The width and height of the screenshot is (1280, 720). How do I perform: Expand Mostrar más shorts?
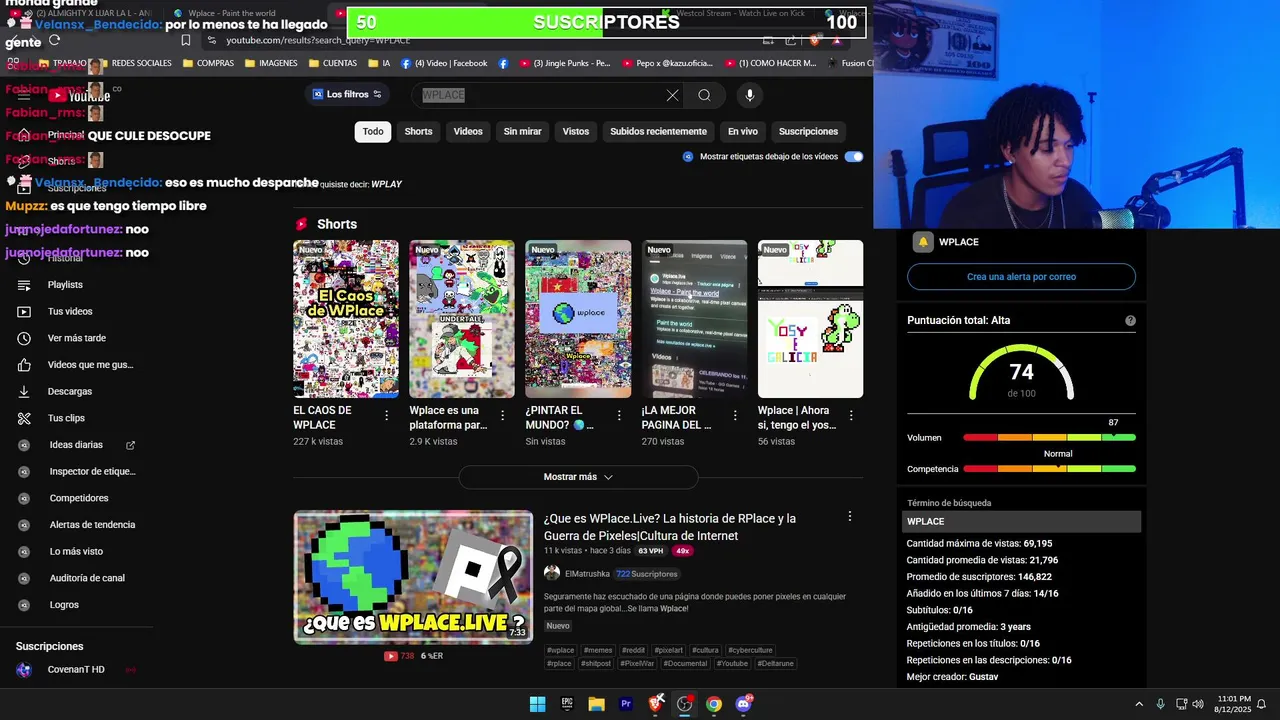[578, 477]
